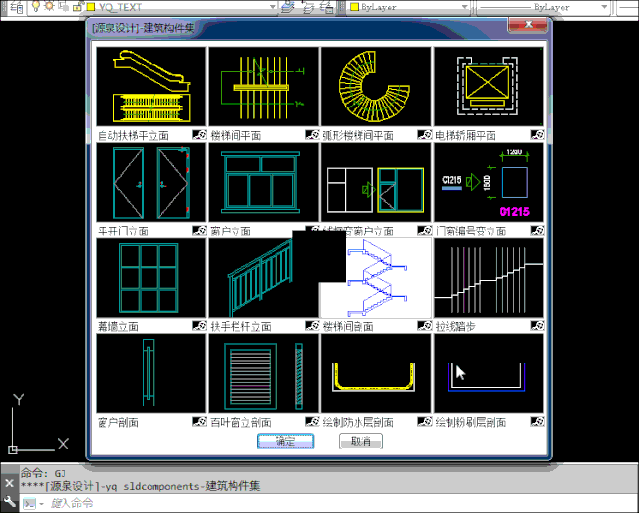639x513 pixels.
Task: Select the 弧形楼梯间平面 spiral stair thumbnail
Action: click(376, 86)
